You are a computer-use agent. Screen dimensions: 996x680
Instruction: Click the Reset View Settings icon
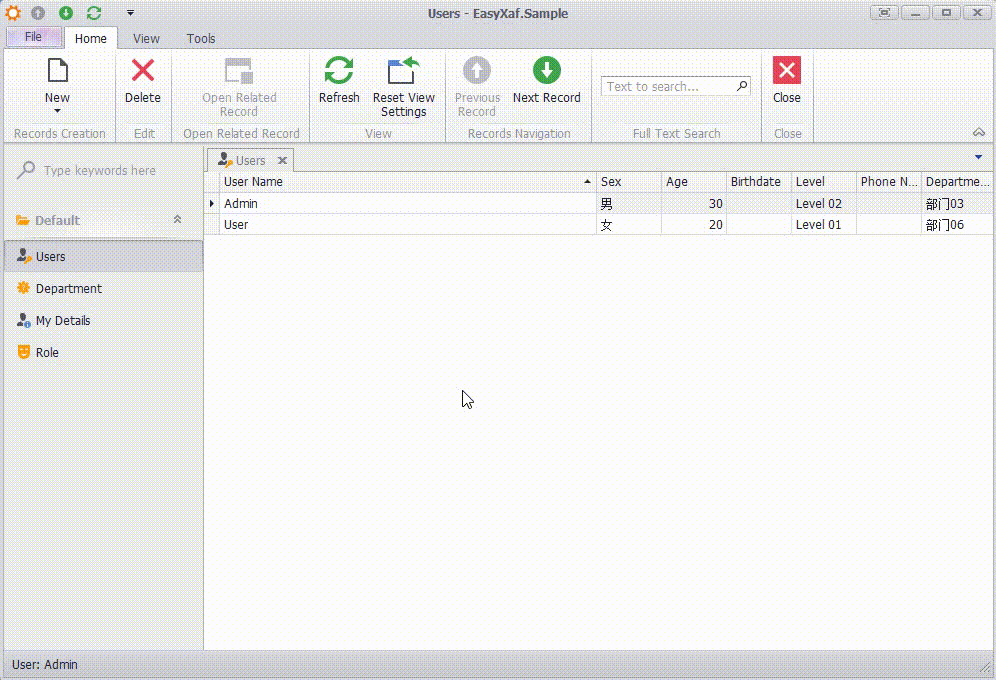click(403, 71)
